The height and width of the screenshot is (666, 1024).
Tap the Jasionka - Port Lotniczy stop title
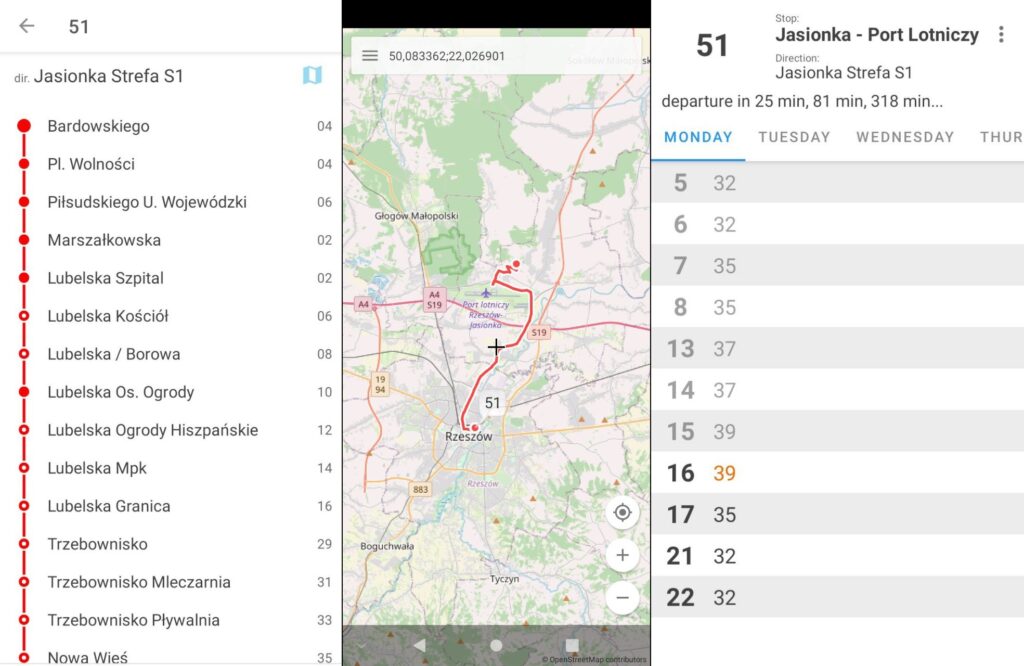point(877,35)
